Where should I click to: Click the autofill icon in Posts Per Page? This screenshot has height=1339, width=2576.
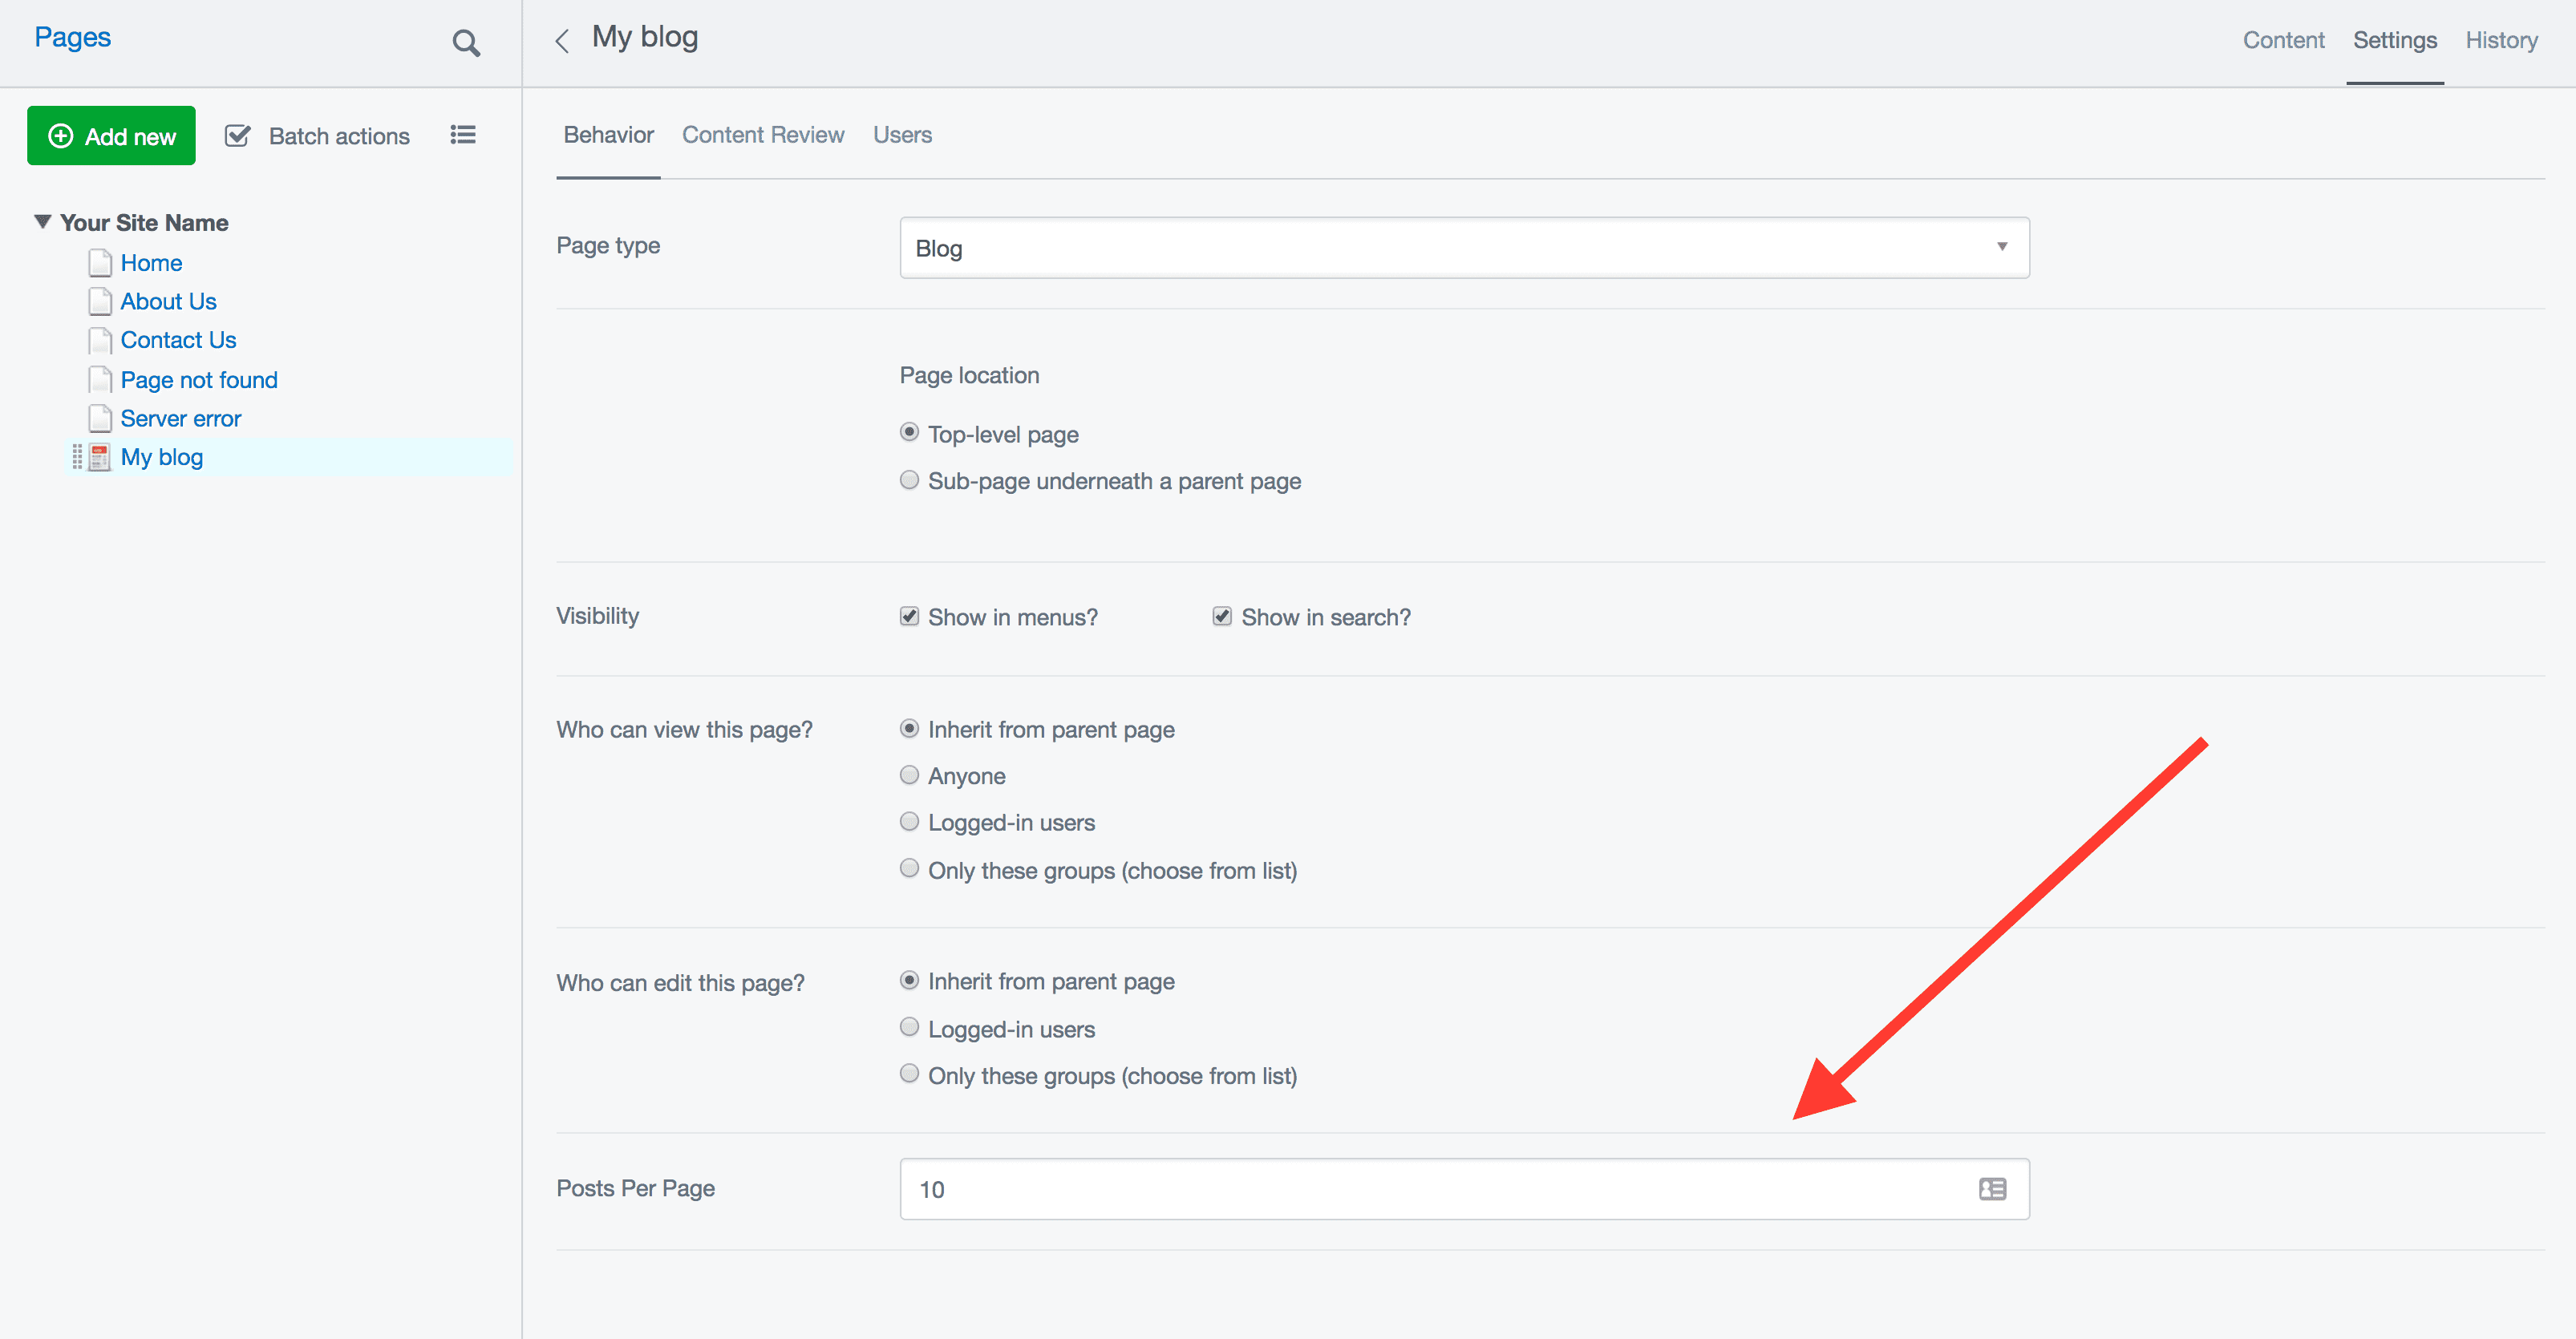click(1992, 1189)
